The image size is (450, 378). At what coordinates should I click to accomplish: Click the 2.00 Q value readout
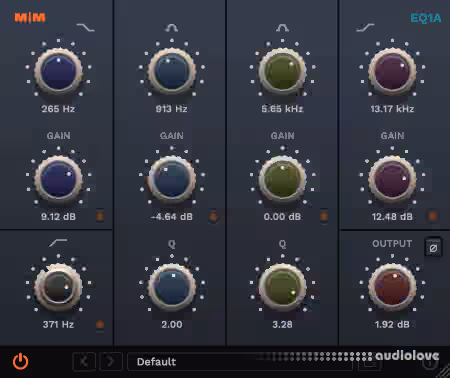click(172, 324)
